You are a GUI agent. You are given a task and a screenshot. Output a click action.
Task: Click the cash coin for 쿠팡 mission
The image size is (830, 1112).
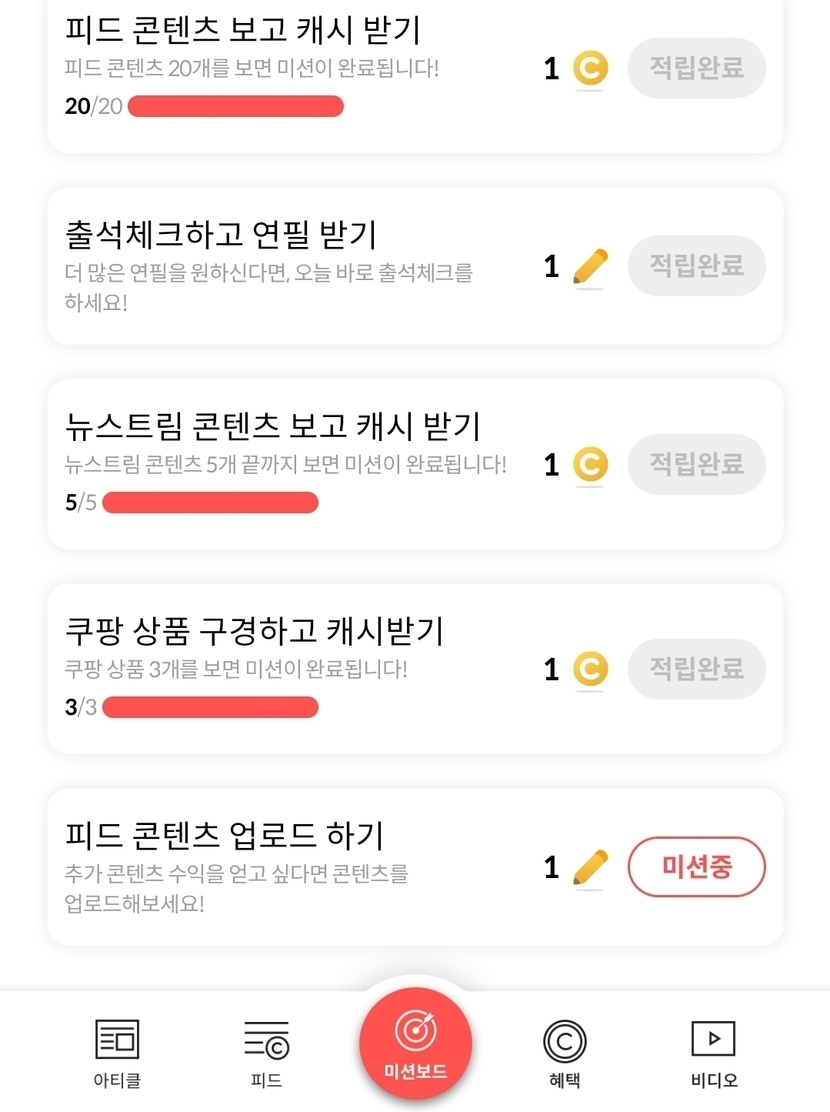click(590, 669)
